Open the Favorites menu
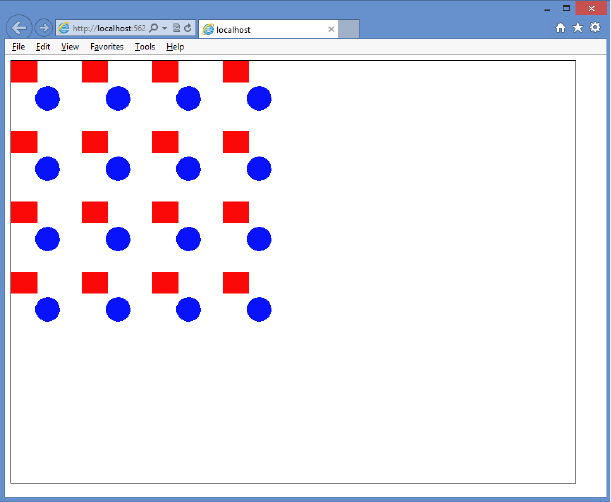This screenshot has width=611, height=502. point(107,47)
